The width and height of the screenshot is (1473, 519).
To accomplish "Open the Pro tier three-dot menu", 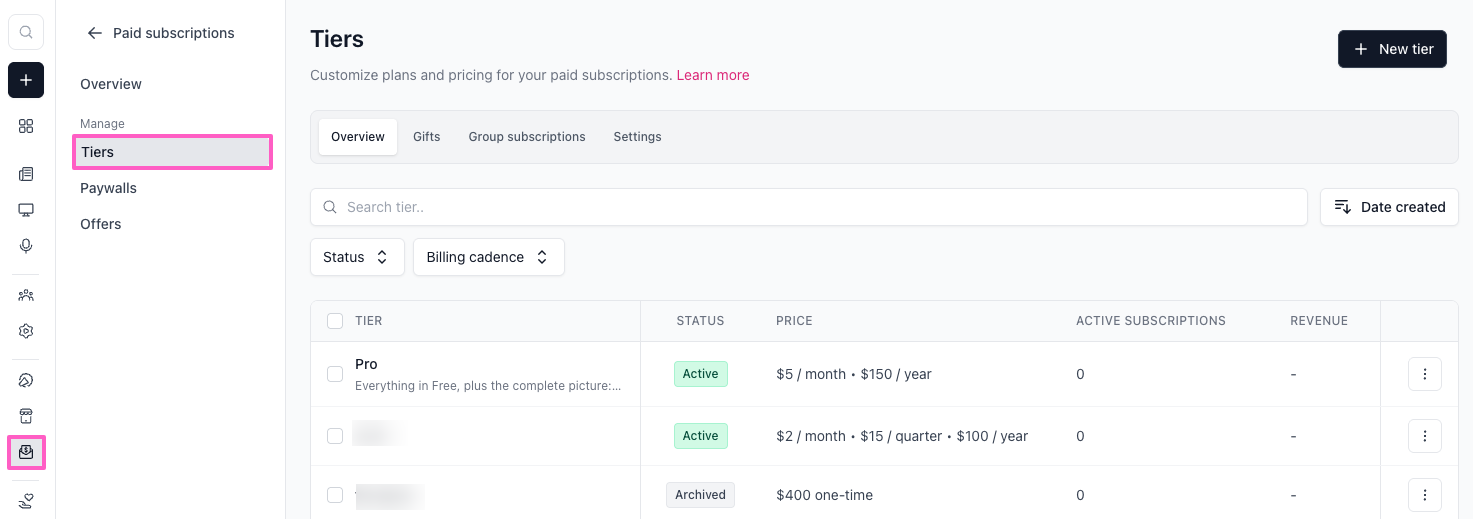I will (x=1425, y=374).
